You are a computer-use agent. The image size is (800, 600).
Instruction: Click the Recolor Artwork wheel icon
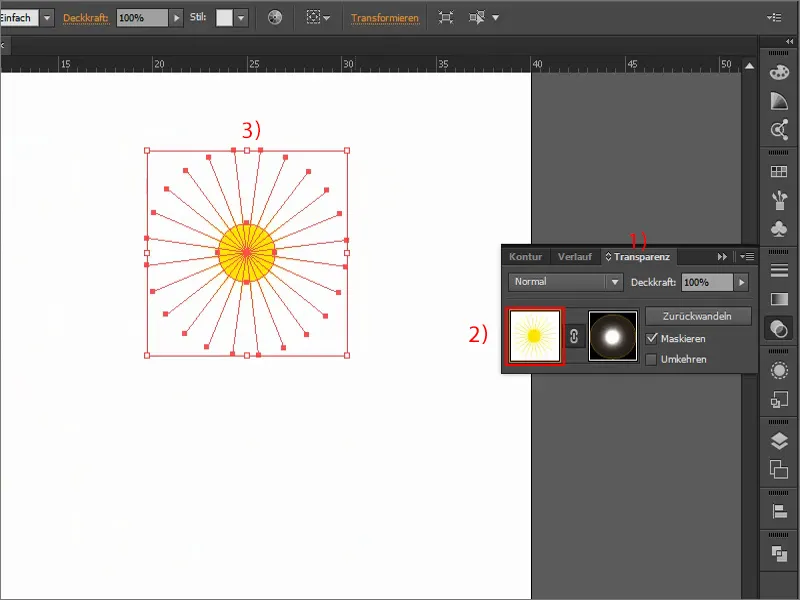pos(274,18)
